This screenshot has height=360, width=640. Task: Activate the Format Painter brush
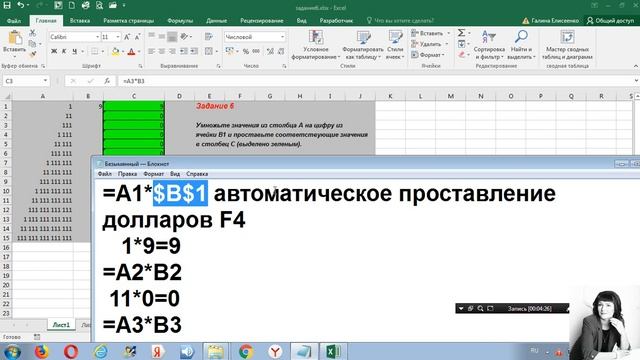point(33,53)
